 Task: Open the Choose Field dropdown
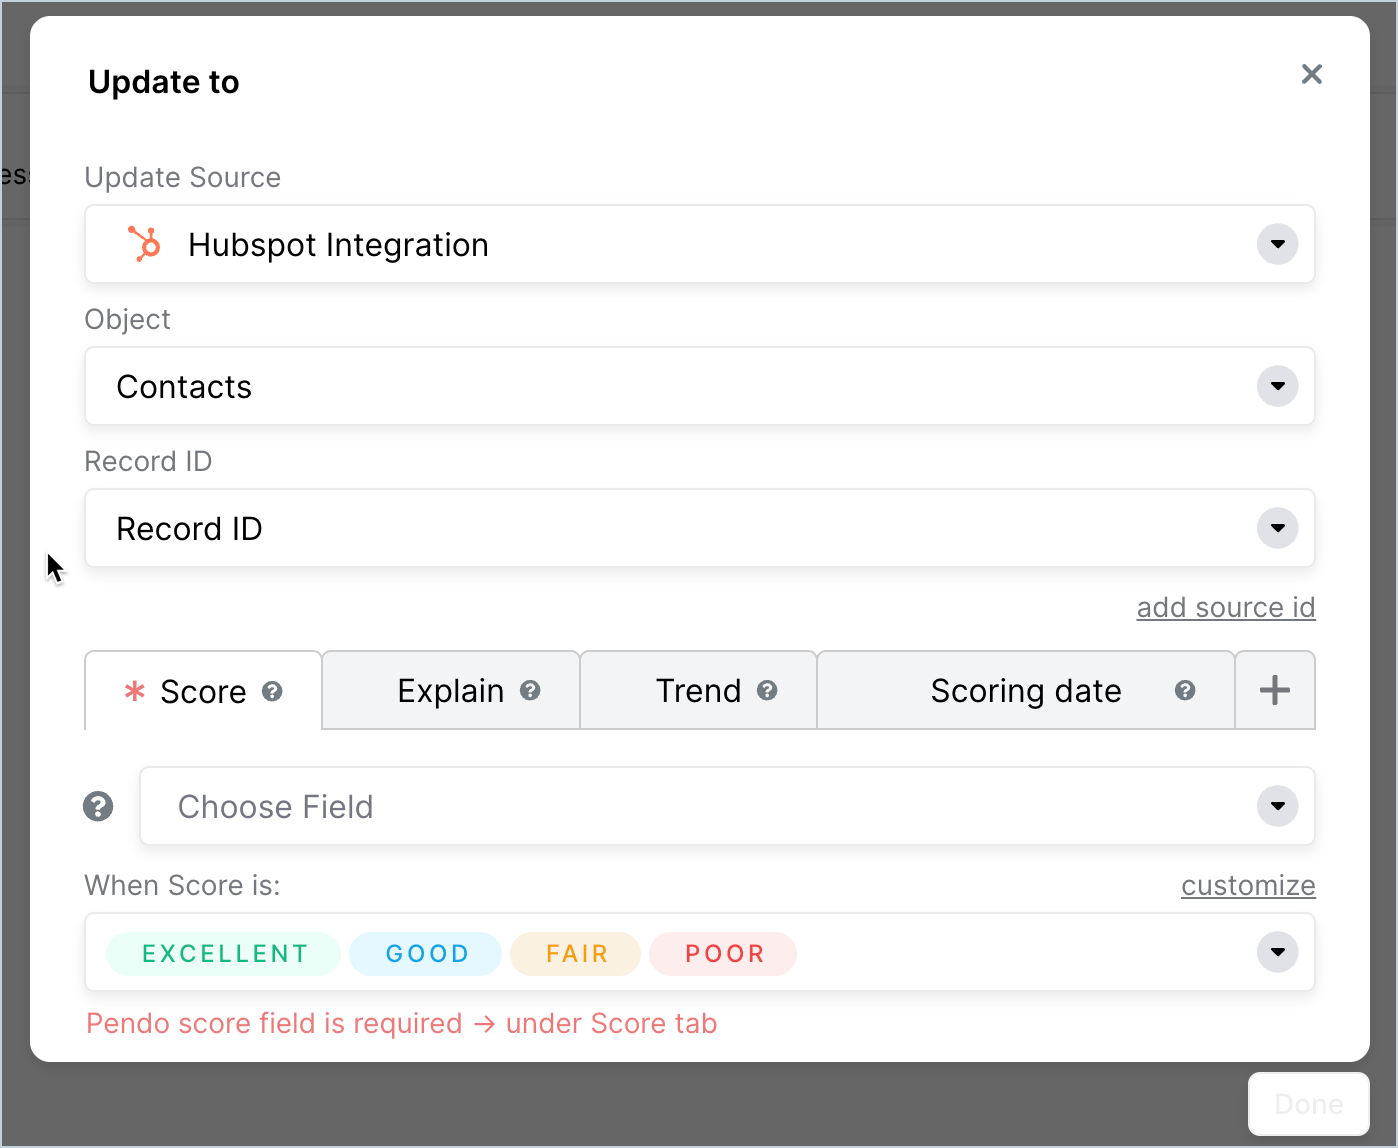1277,806
